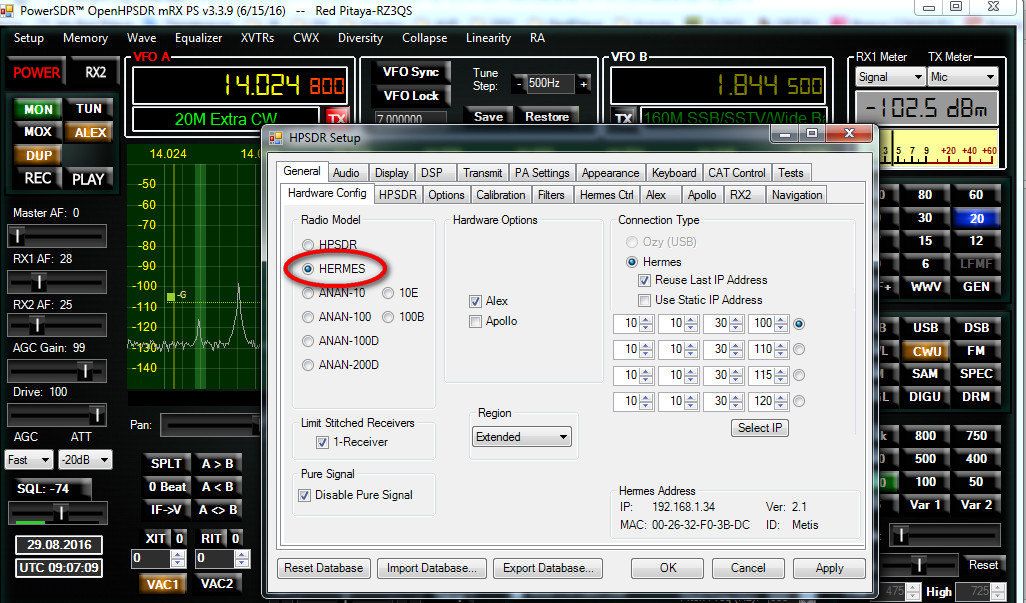Toggle the VAC1 button
Viewport: 1026px width, 603px height.
click(162, 584)
